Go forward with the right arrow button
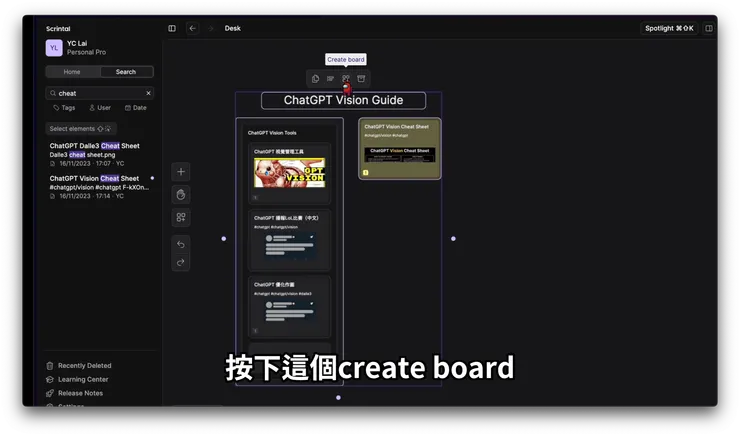 coord(211,28)
